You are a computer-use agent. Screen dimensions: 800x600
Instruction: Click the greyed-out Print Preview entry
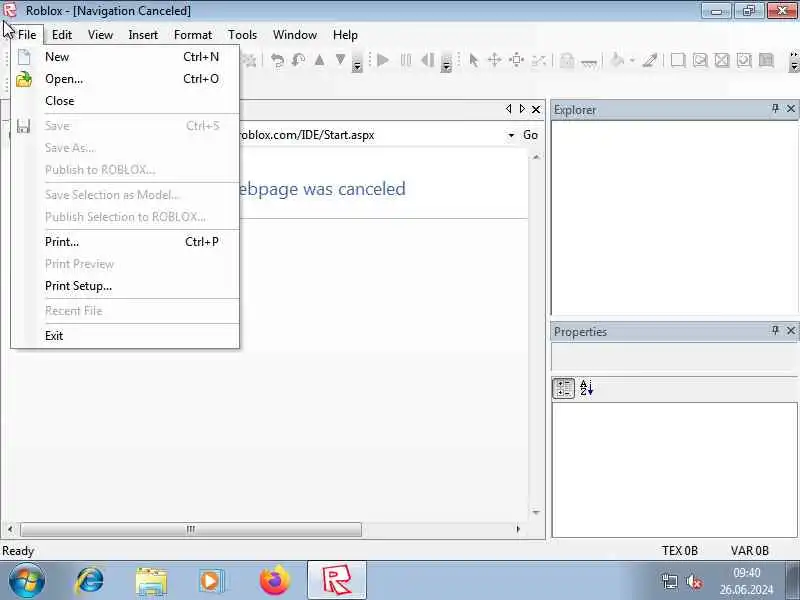coord(125,264)
